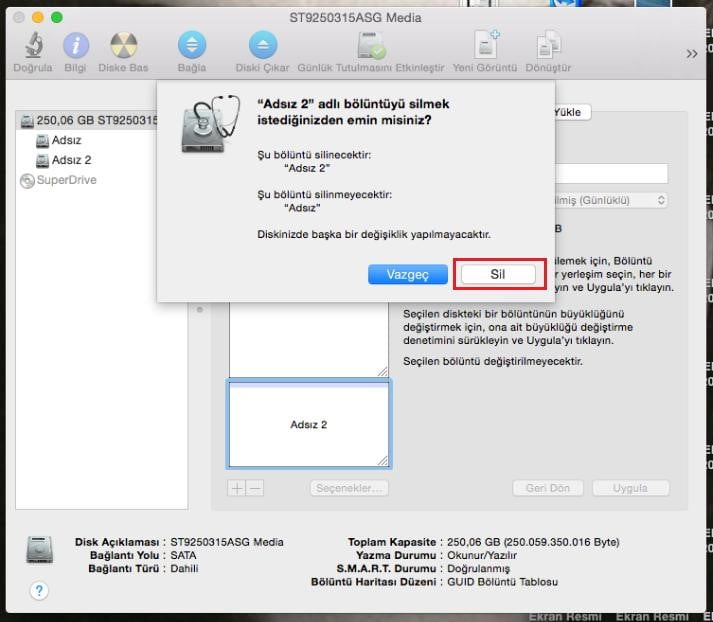
Task: Click the SATA connection value text
Action: click(x=183, y=555)
